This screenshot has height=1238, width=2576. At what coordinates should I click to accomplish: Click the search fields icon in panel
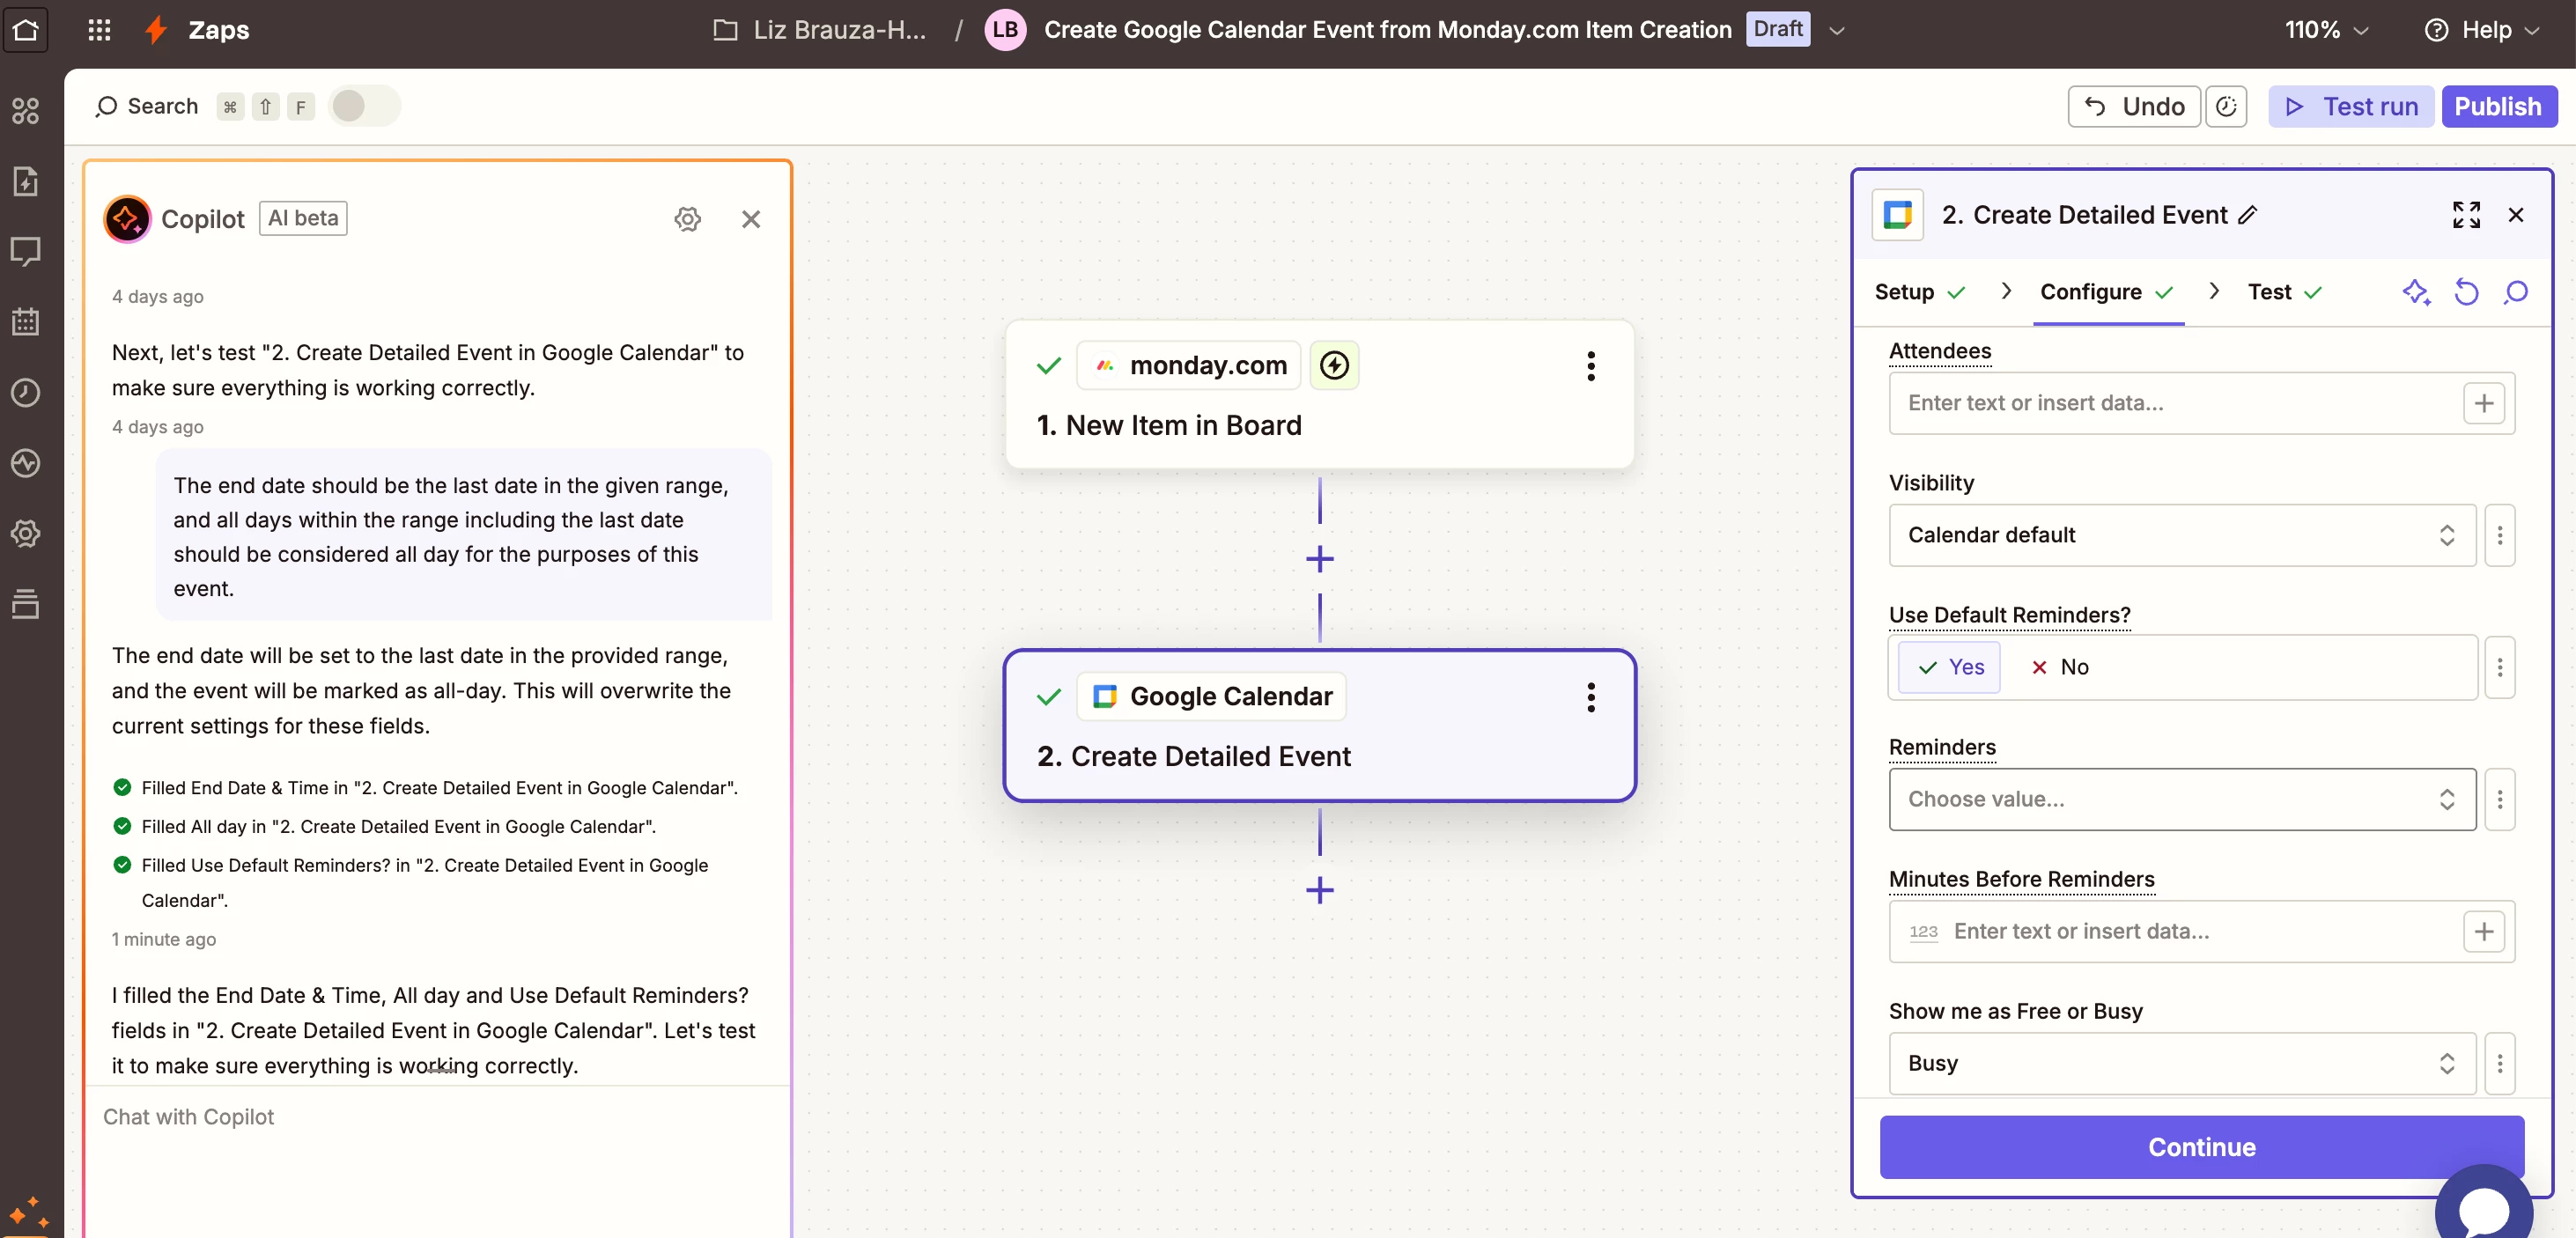point(2516,292)
